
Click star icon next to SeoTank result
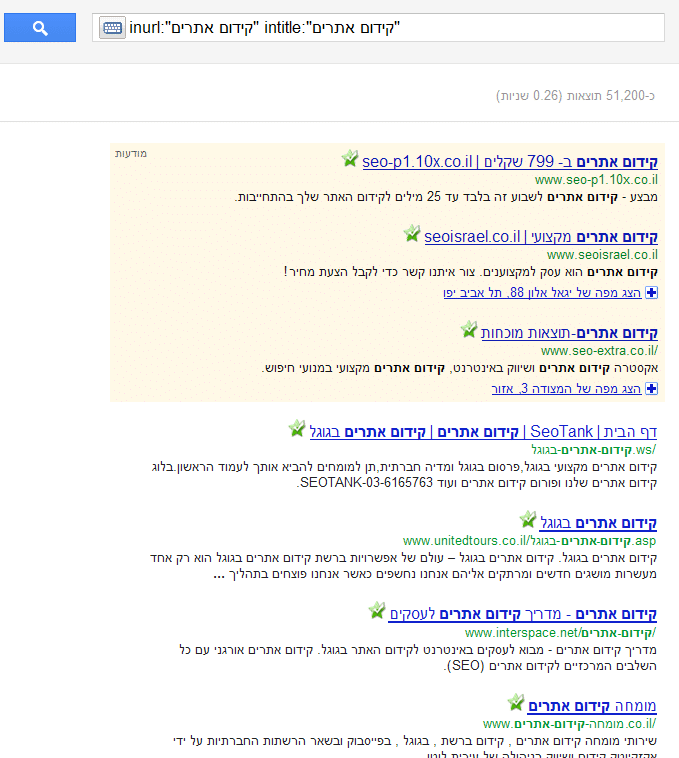click(297, 429)
